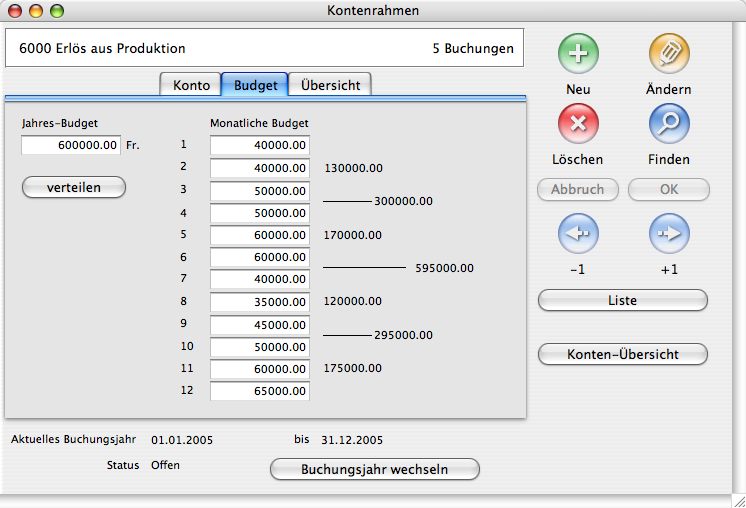746x508 pixels.
Task: Click Buchungsjahr wechseln button
Action: click(375, 469)
